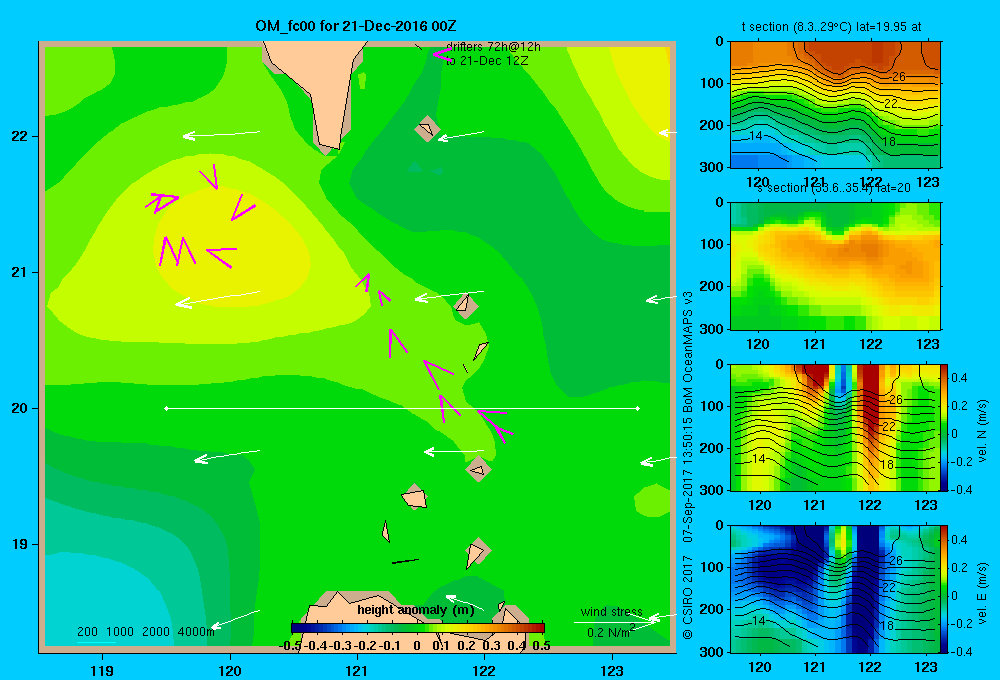Open the eastward velocity section panel
1000x680 pixels.
click(835, 589)
